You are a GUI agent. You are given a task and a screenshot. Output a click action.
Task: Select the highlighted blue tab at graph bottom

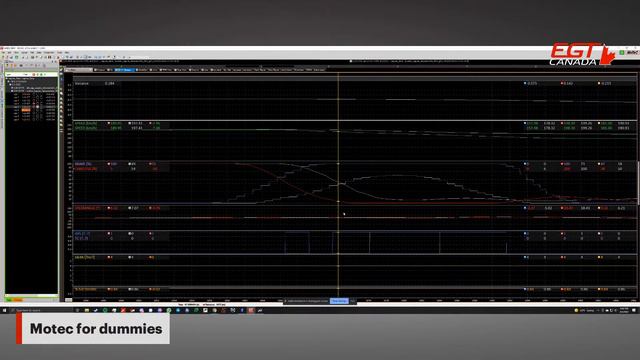pos(339,301)
